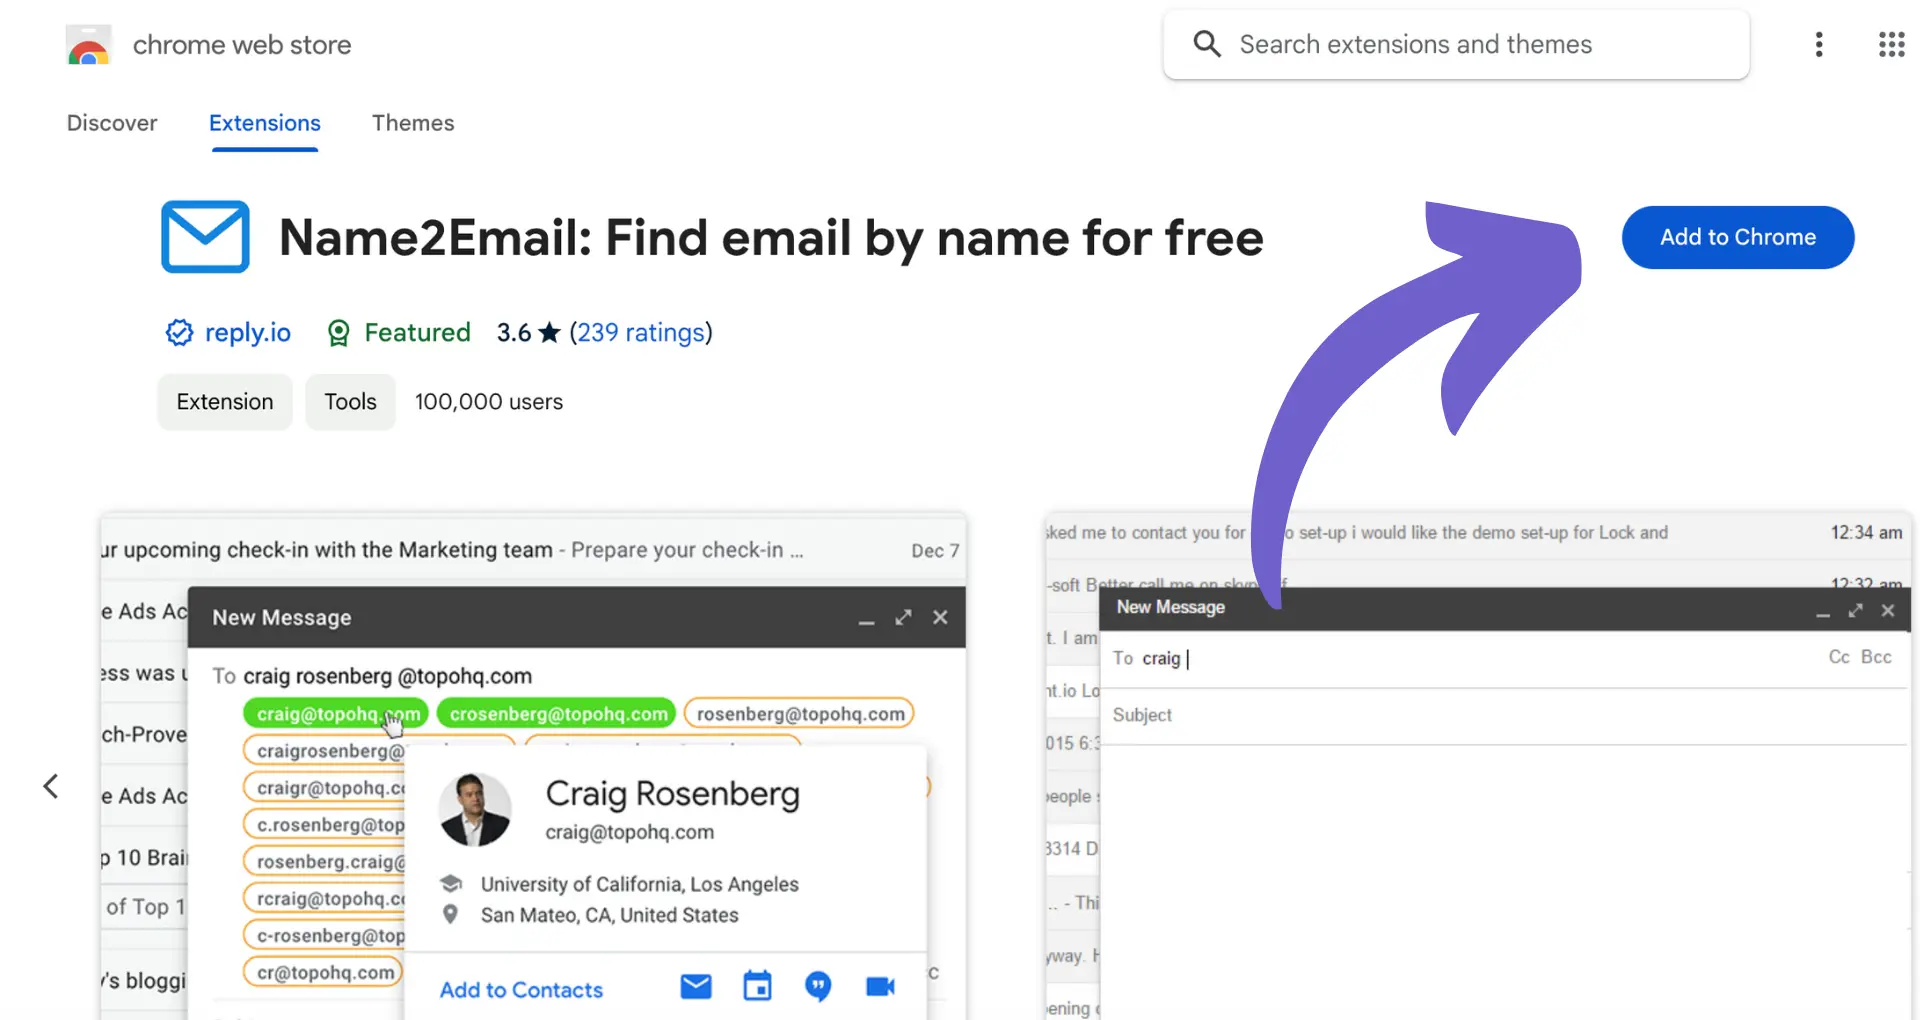This screenshot has height=1020, width=1920.
Task: Click the "100,000 users" text
Action: [489, 402]
